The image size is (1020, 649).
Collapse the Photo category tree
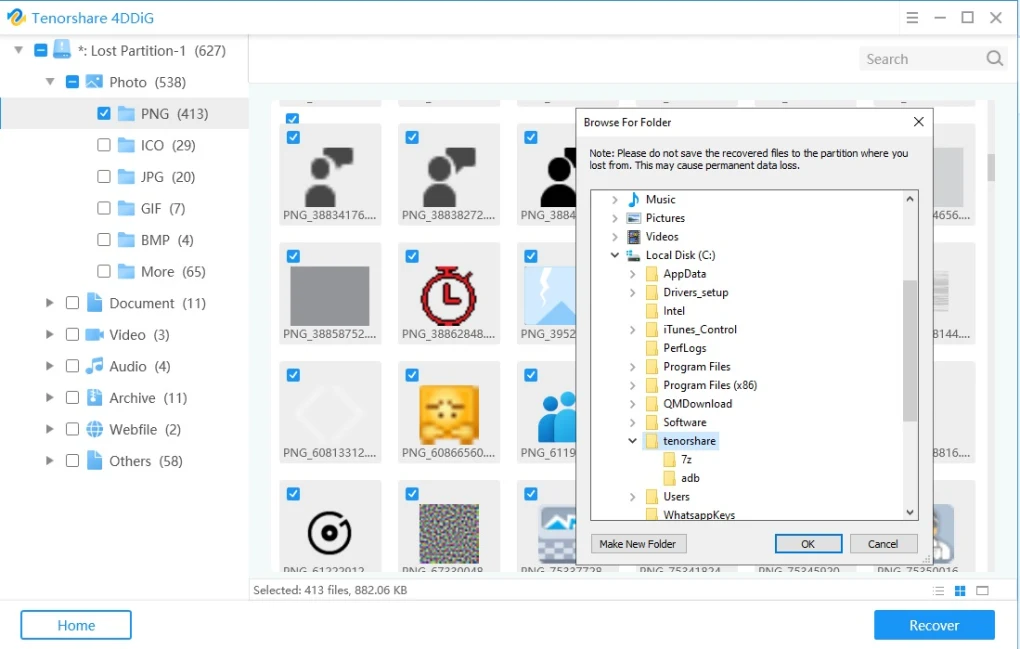(x=50, y=82)
